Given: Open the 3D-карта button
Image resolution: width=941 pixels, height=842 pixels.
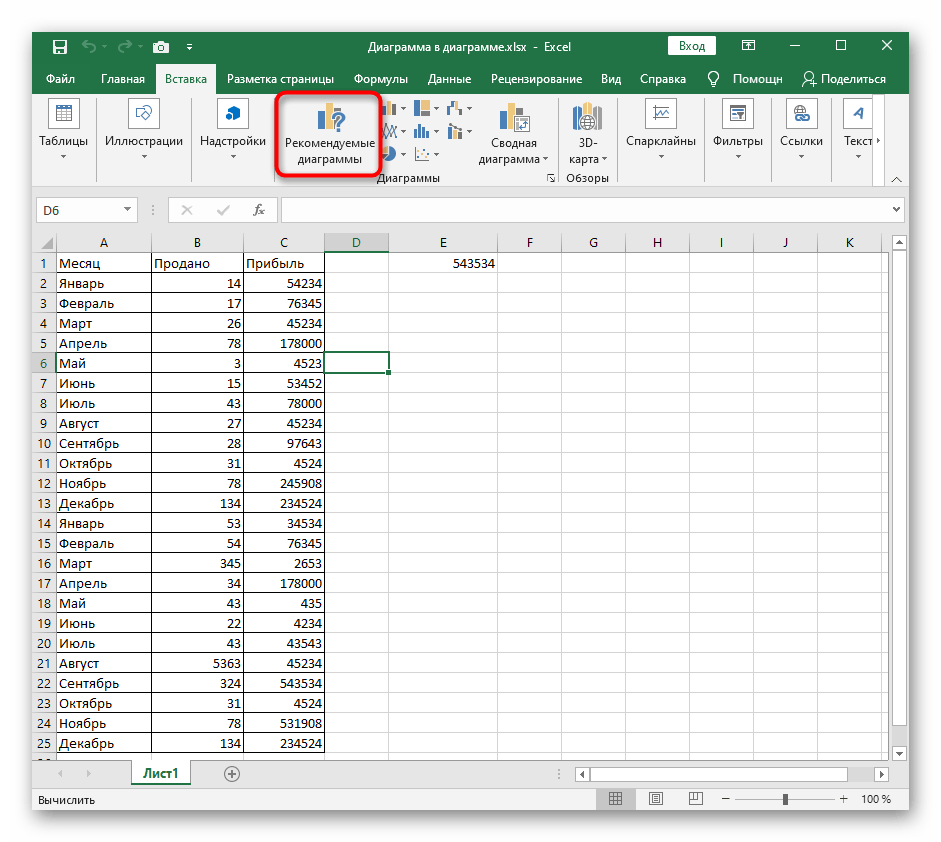Looking at the screenshot, I should click(588, 133).
